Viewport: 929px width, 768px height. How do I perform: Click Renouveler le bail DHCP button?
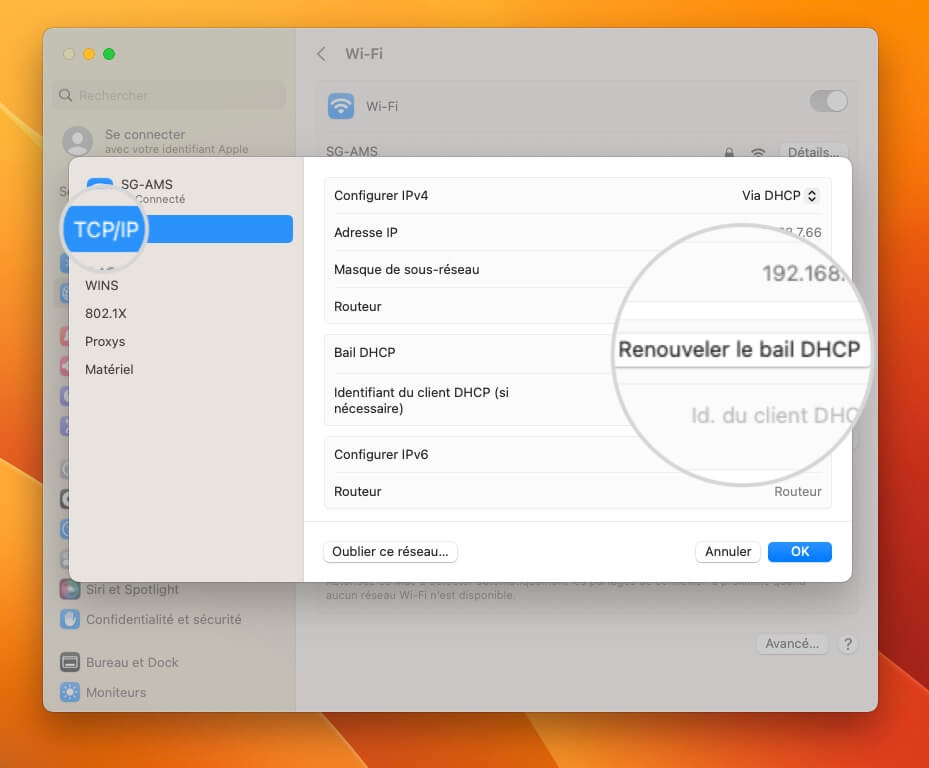pos(739,349)
